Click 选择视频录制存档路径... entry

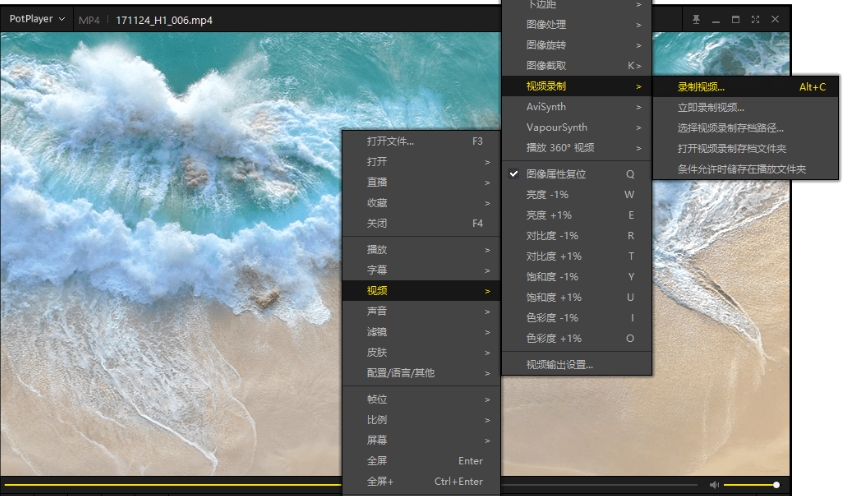coord(730,128)
